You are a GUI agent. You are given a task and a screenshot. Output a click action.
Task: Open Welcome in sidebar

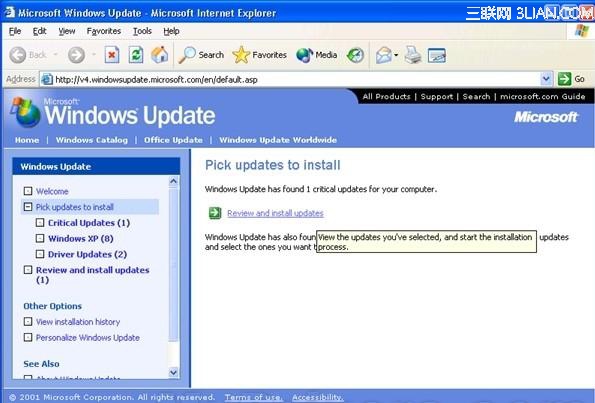click(x=52, y=191)
